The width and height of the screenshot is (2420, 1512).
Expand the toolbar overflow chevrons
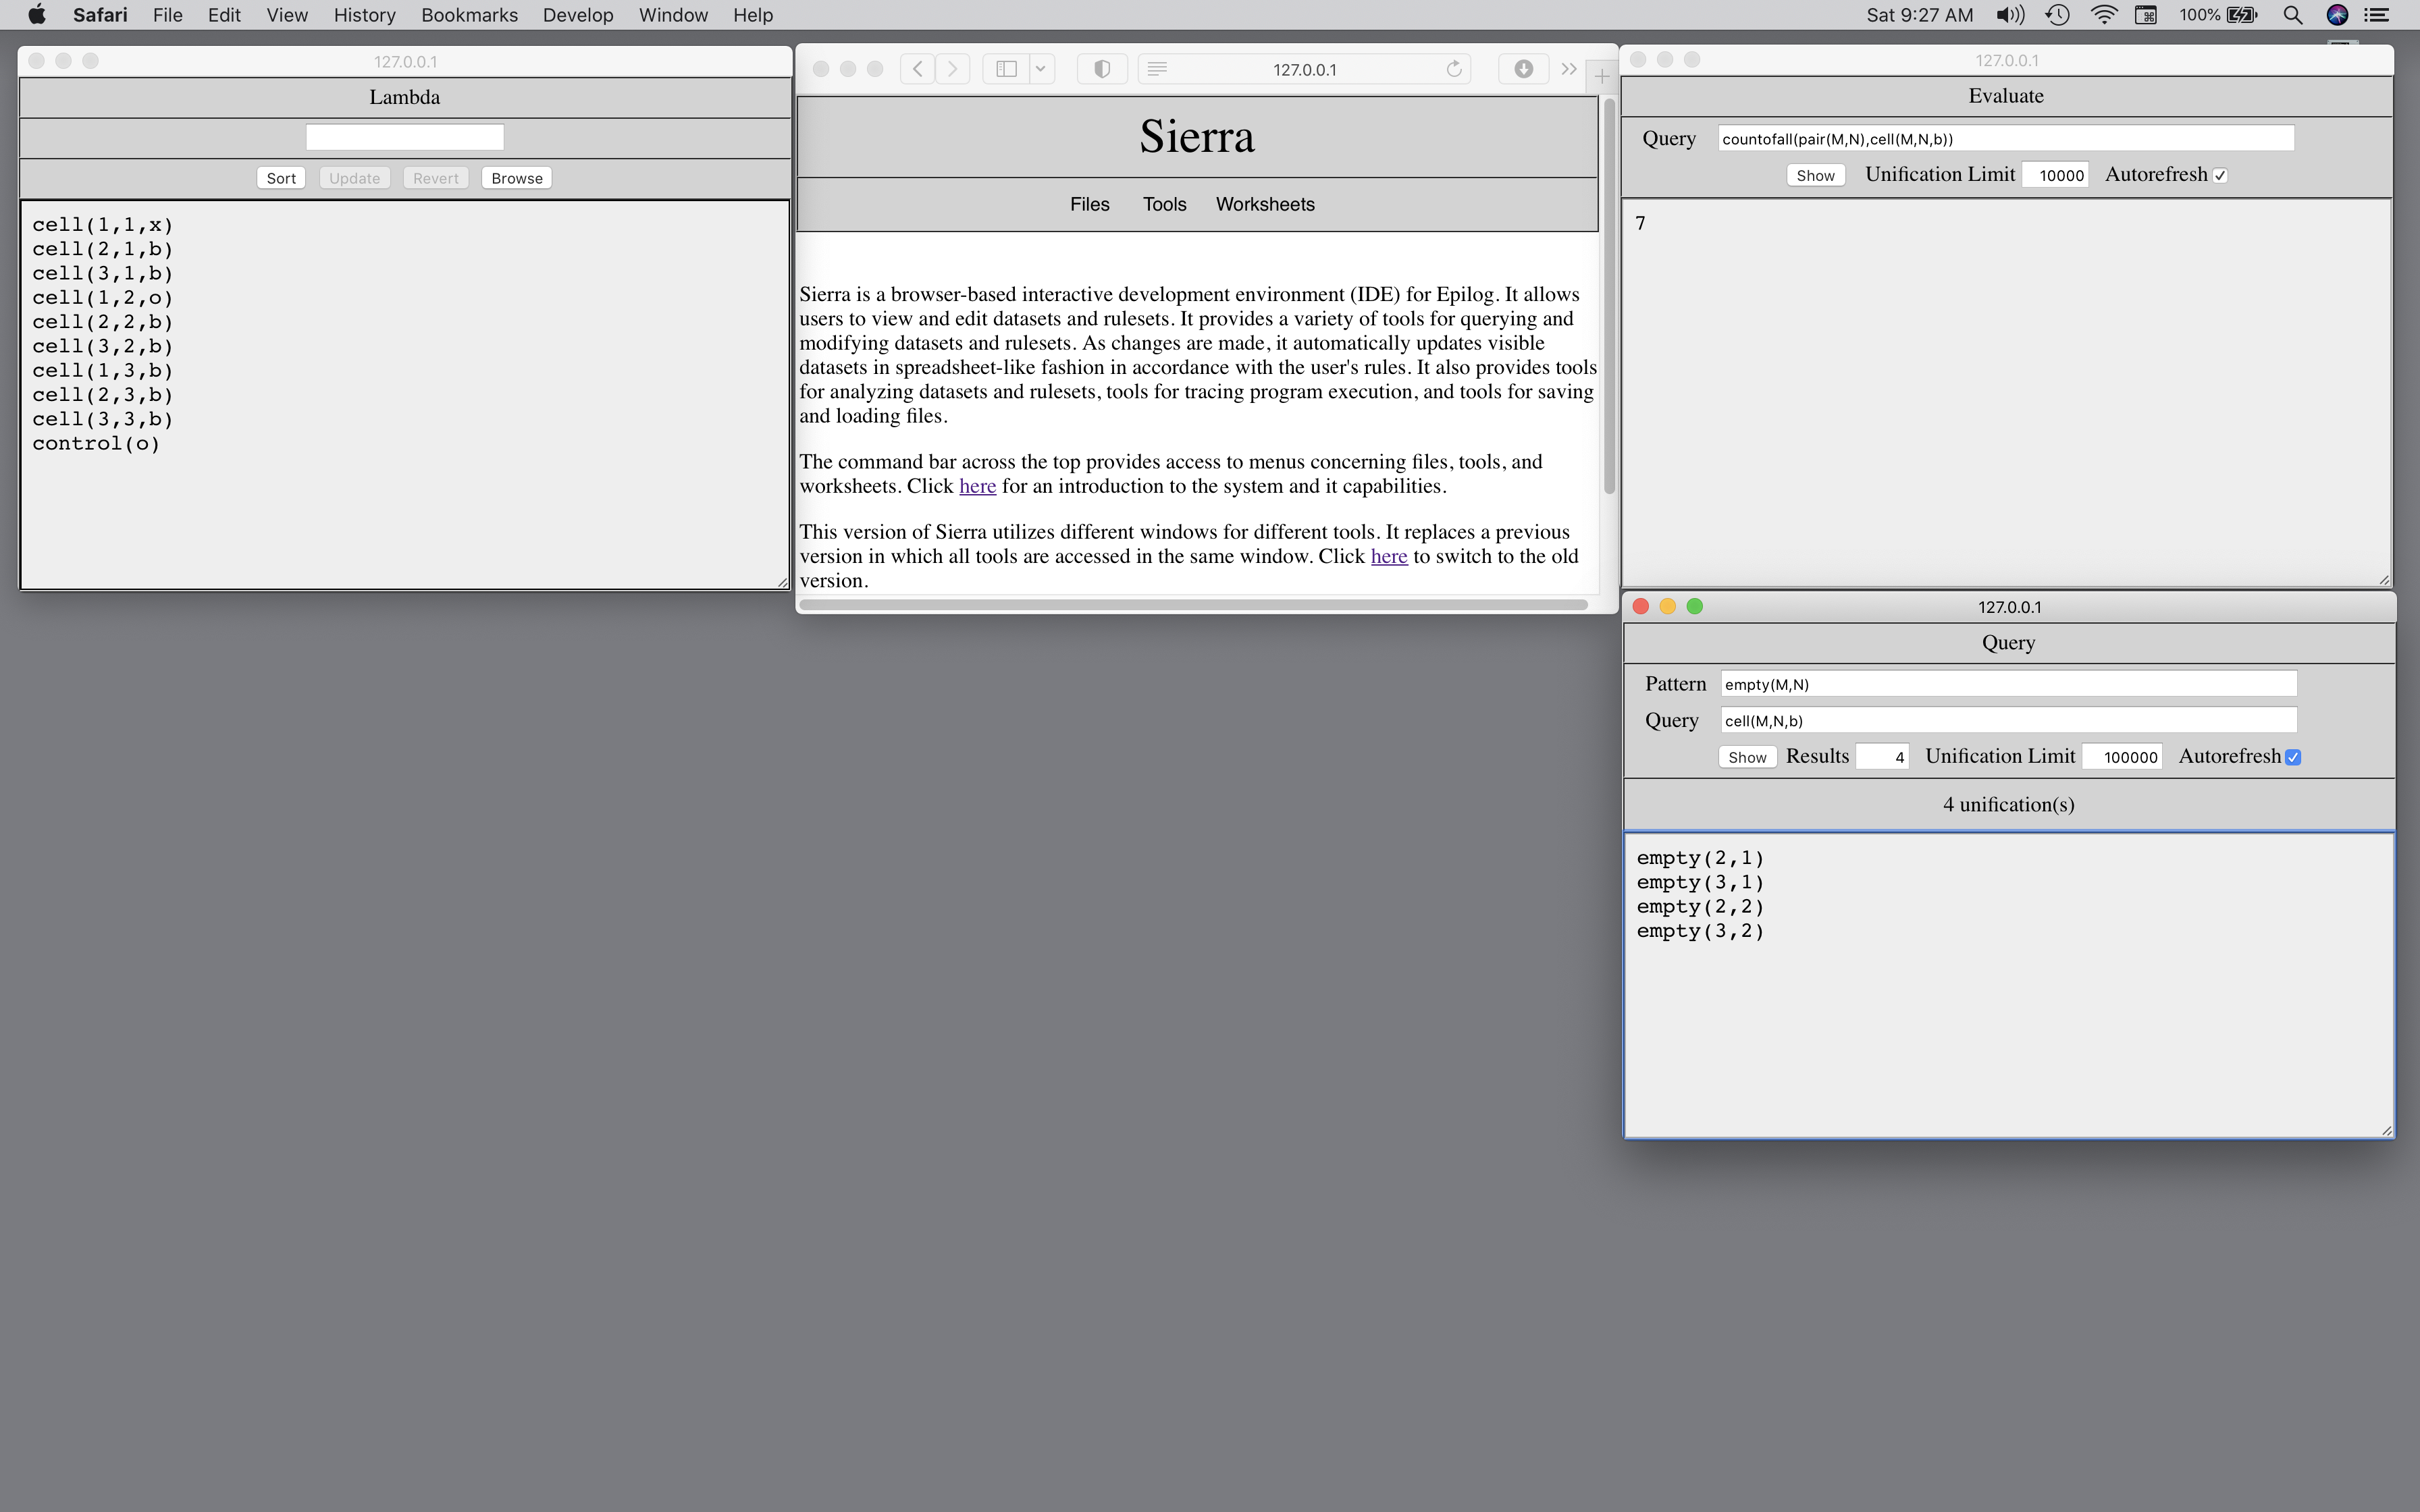(x=1568, y=69)
